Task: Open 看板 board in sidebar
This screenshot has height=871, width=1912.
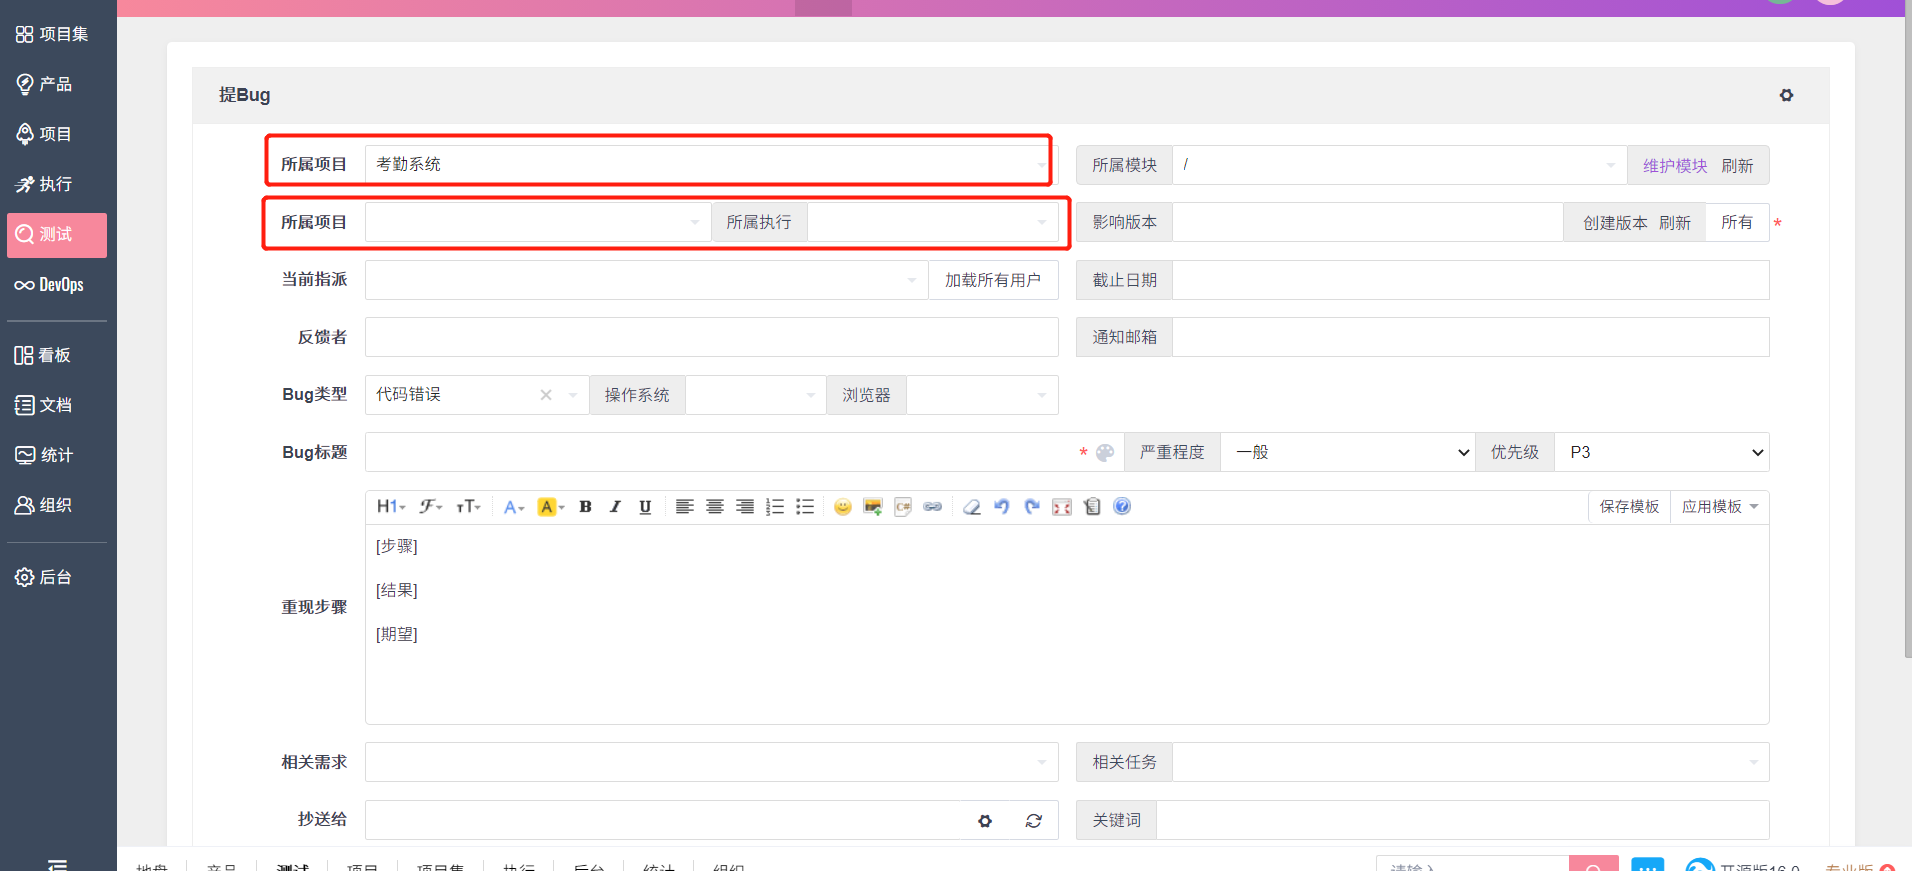Action: (43, 355)
